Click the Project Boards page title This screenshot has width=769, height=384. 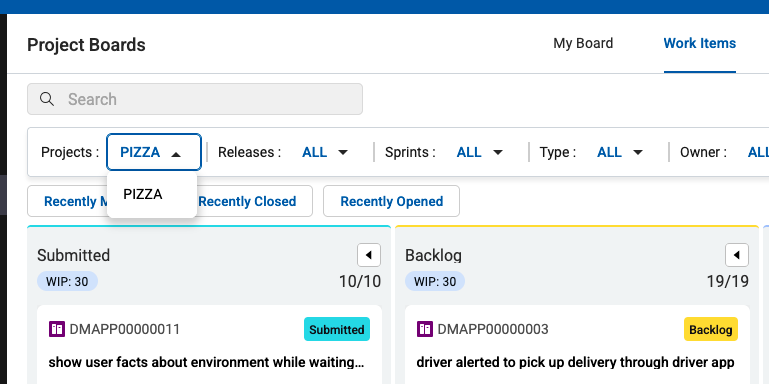[86, 45]
